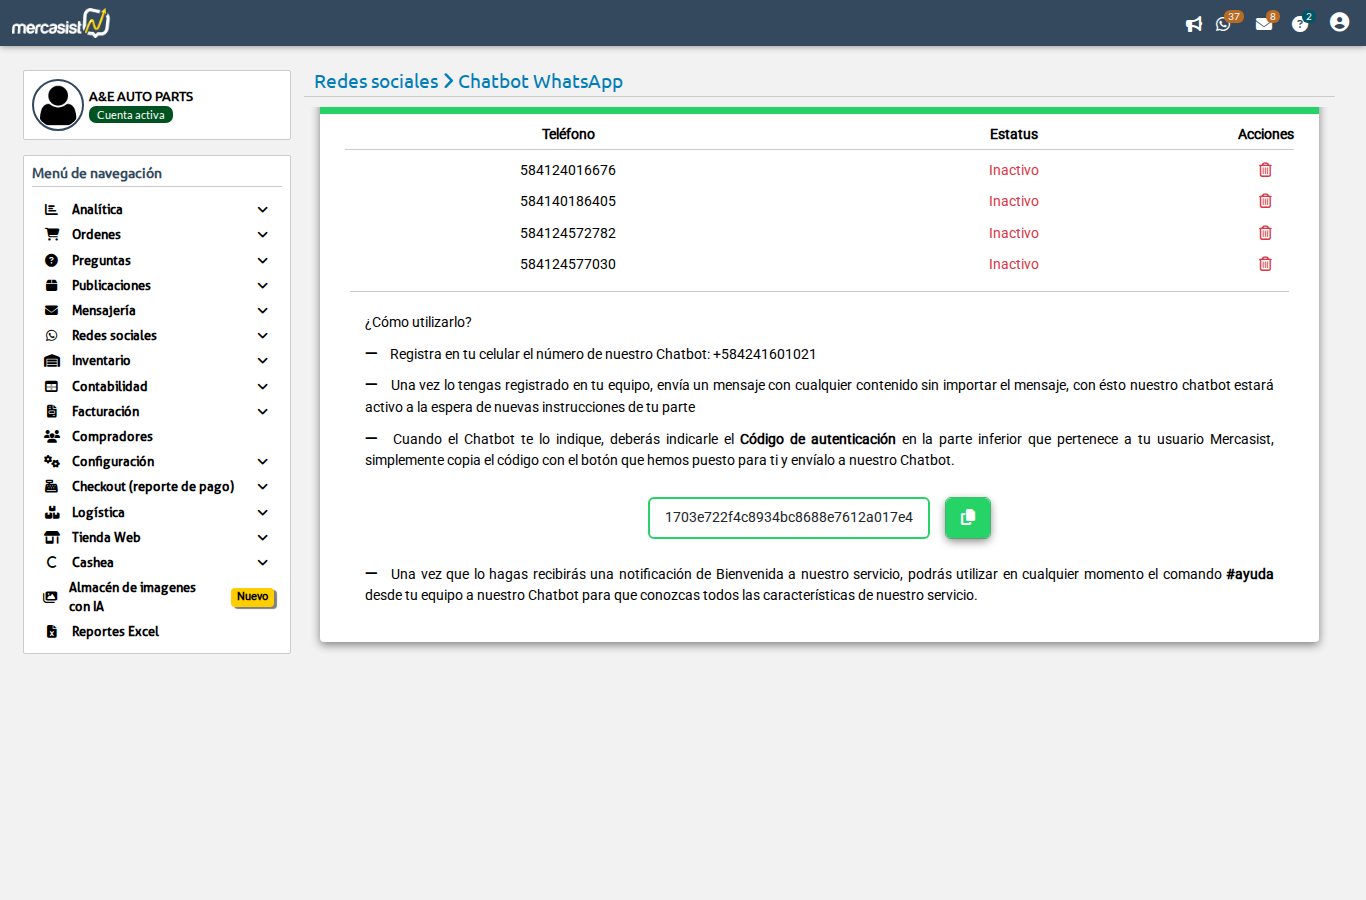
Task: Expand the Configuración section
Action: pyautogui.click(x=262, y=461)
